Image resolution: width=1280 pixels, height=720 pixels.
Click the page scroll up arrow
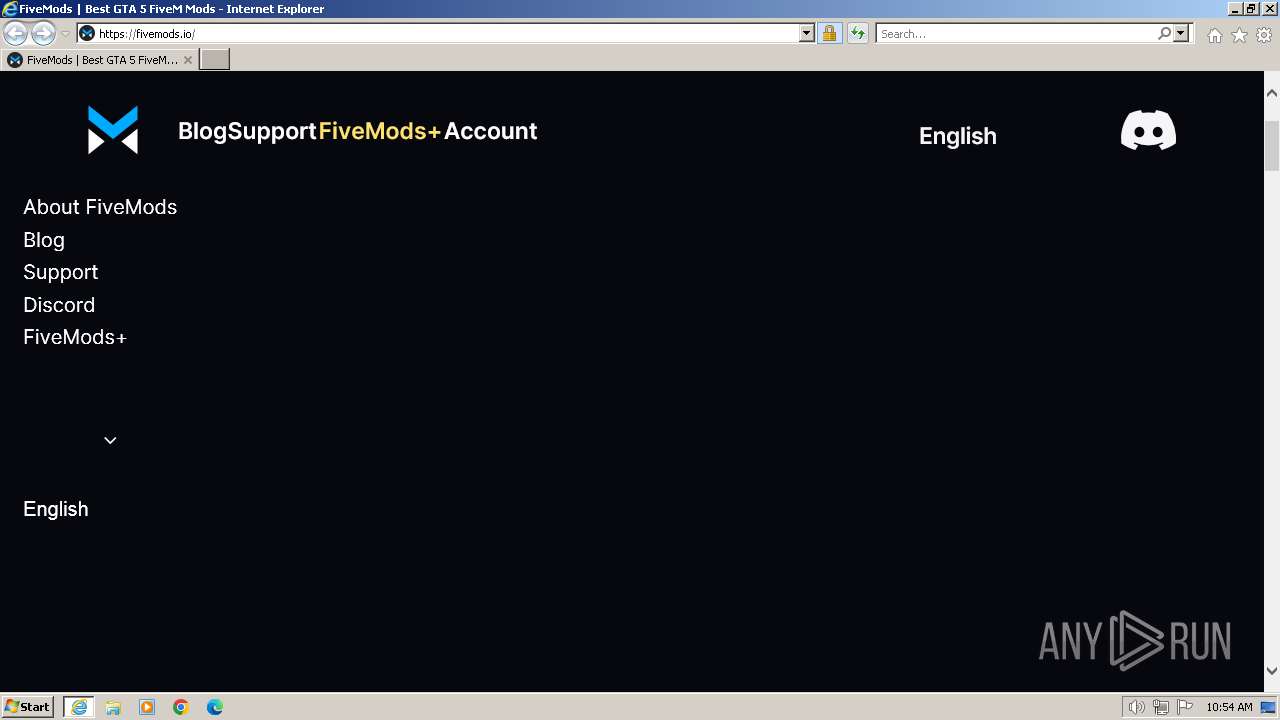pos(1272,93)
